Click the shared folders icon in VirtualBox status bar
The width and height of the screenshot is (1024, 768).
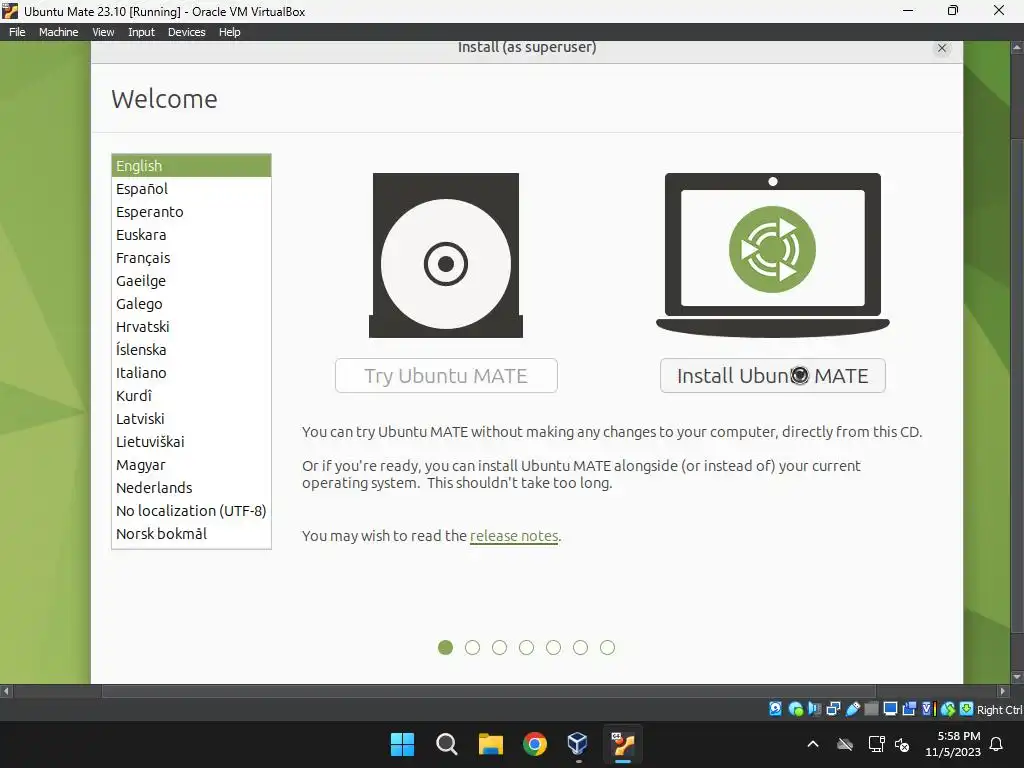pyautogui.click(x=871, y=709)
